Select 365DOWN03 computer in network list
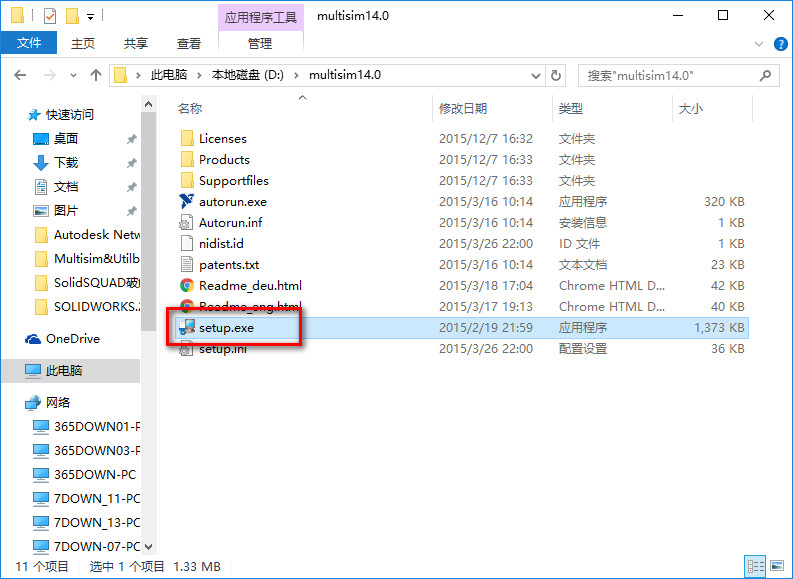793x579 pixels. coord(86,451)
